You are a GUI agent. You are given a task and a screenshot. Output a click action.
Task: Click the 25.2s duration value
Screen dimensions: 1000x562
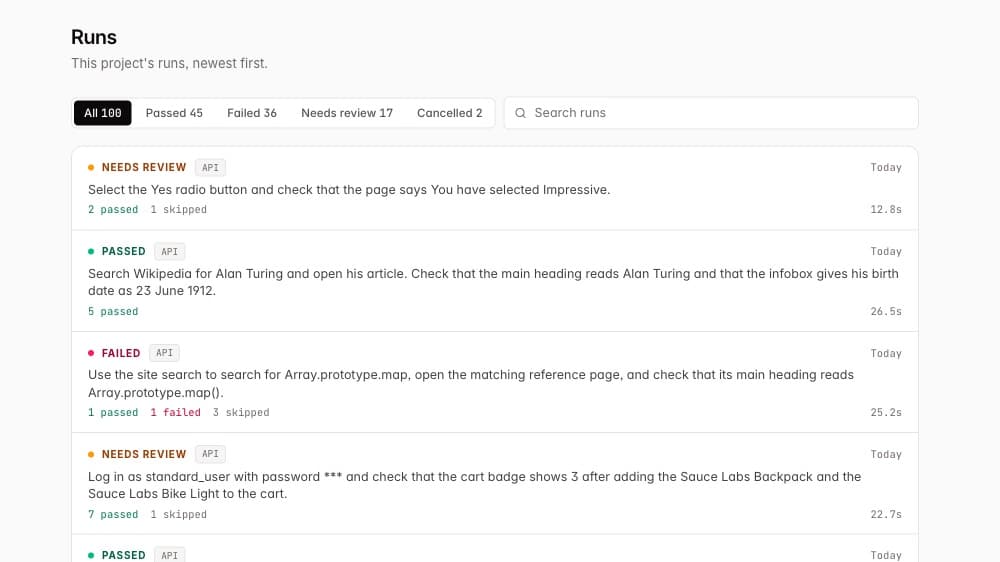pos(886,412)
